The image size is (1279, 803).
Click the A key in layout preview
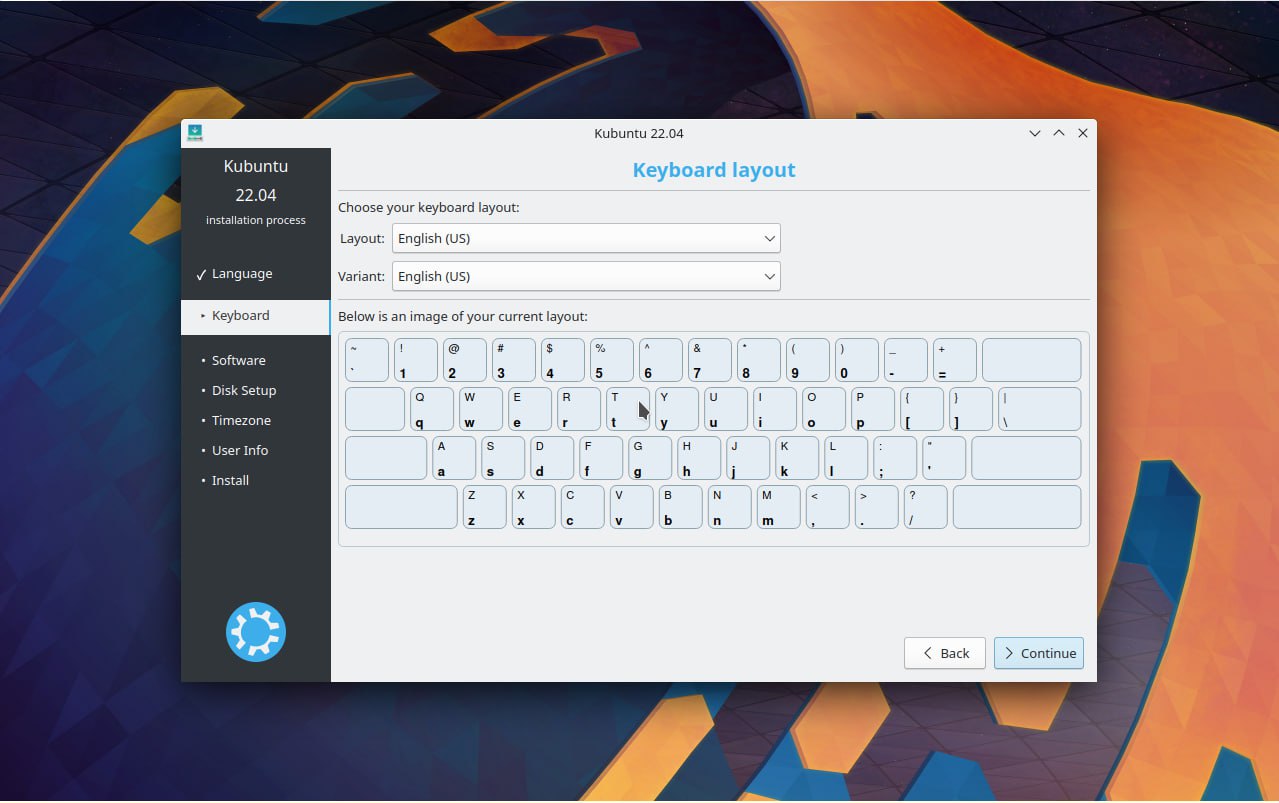(x=454, y=458)
